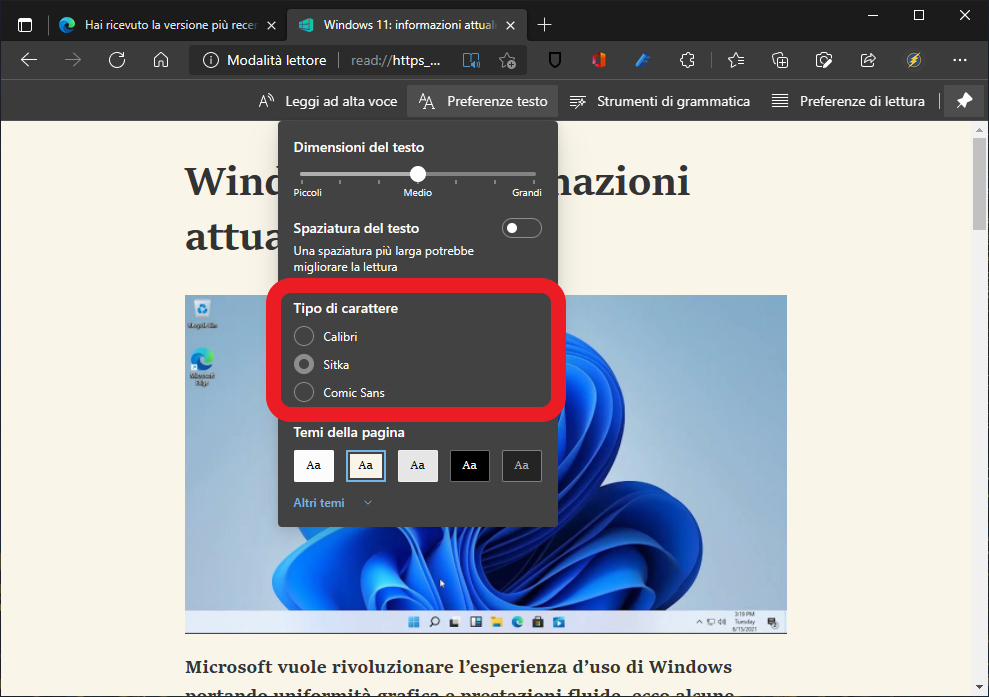Click the 'Modalità lettore' label in address bar
The width and height of the screenshot is (989, 697).
276,60
